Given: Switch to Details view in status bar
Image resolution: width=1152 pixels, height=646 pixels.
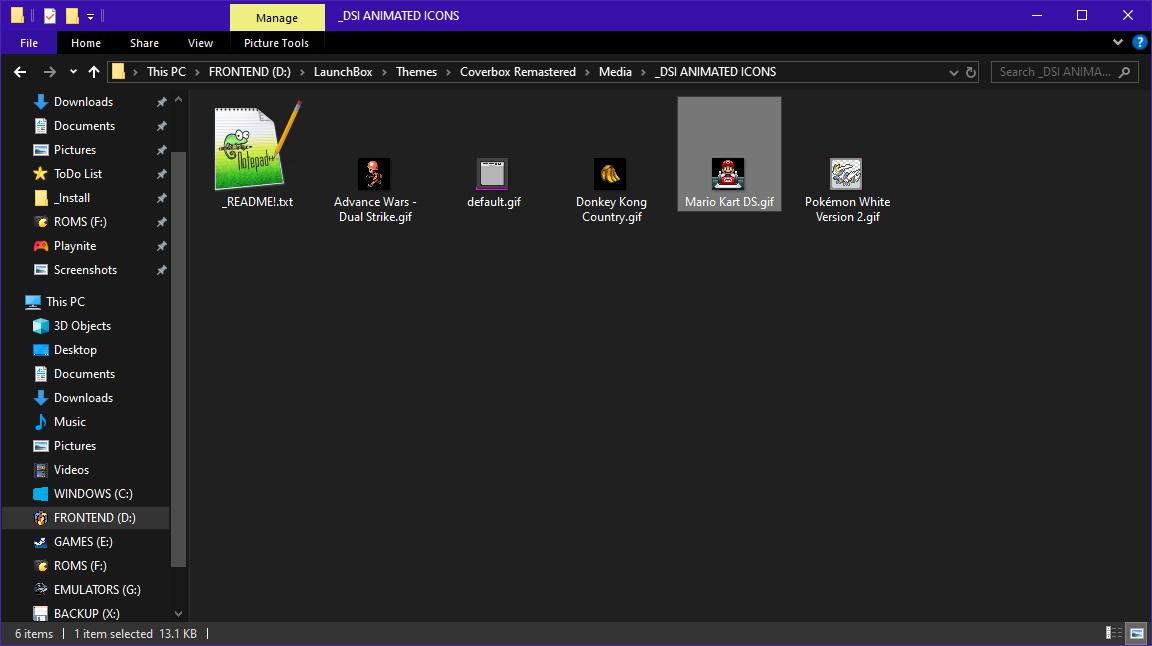Looking at the screenshot, I should pyautogui.click(x=1114, y=634).
